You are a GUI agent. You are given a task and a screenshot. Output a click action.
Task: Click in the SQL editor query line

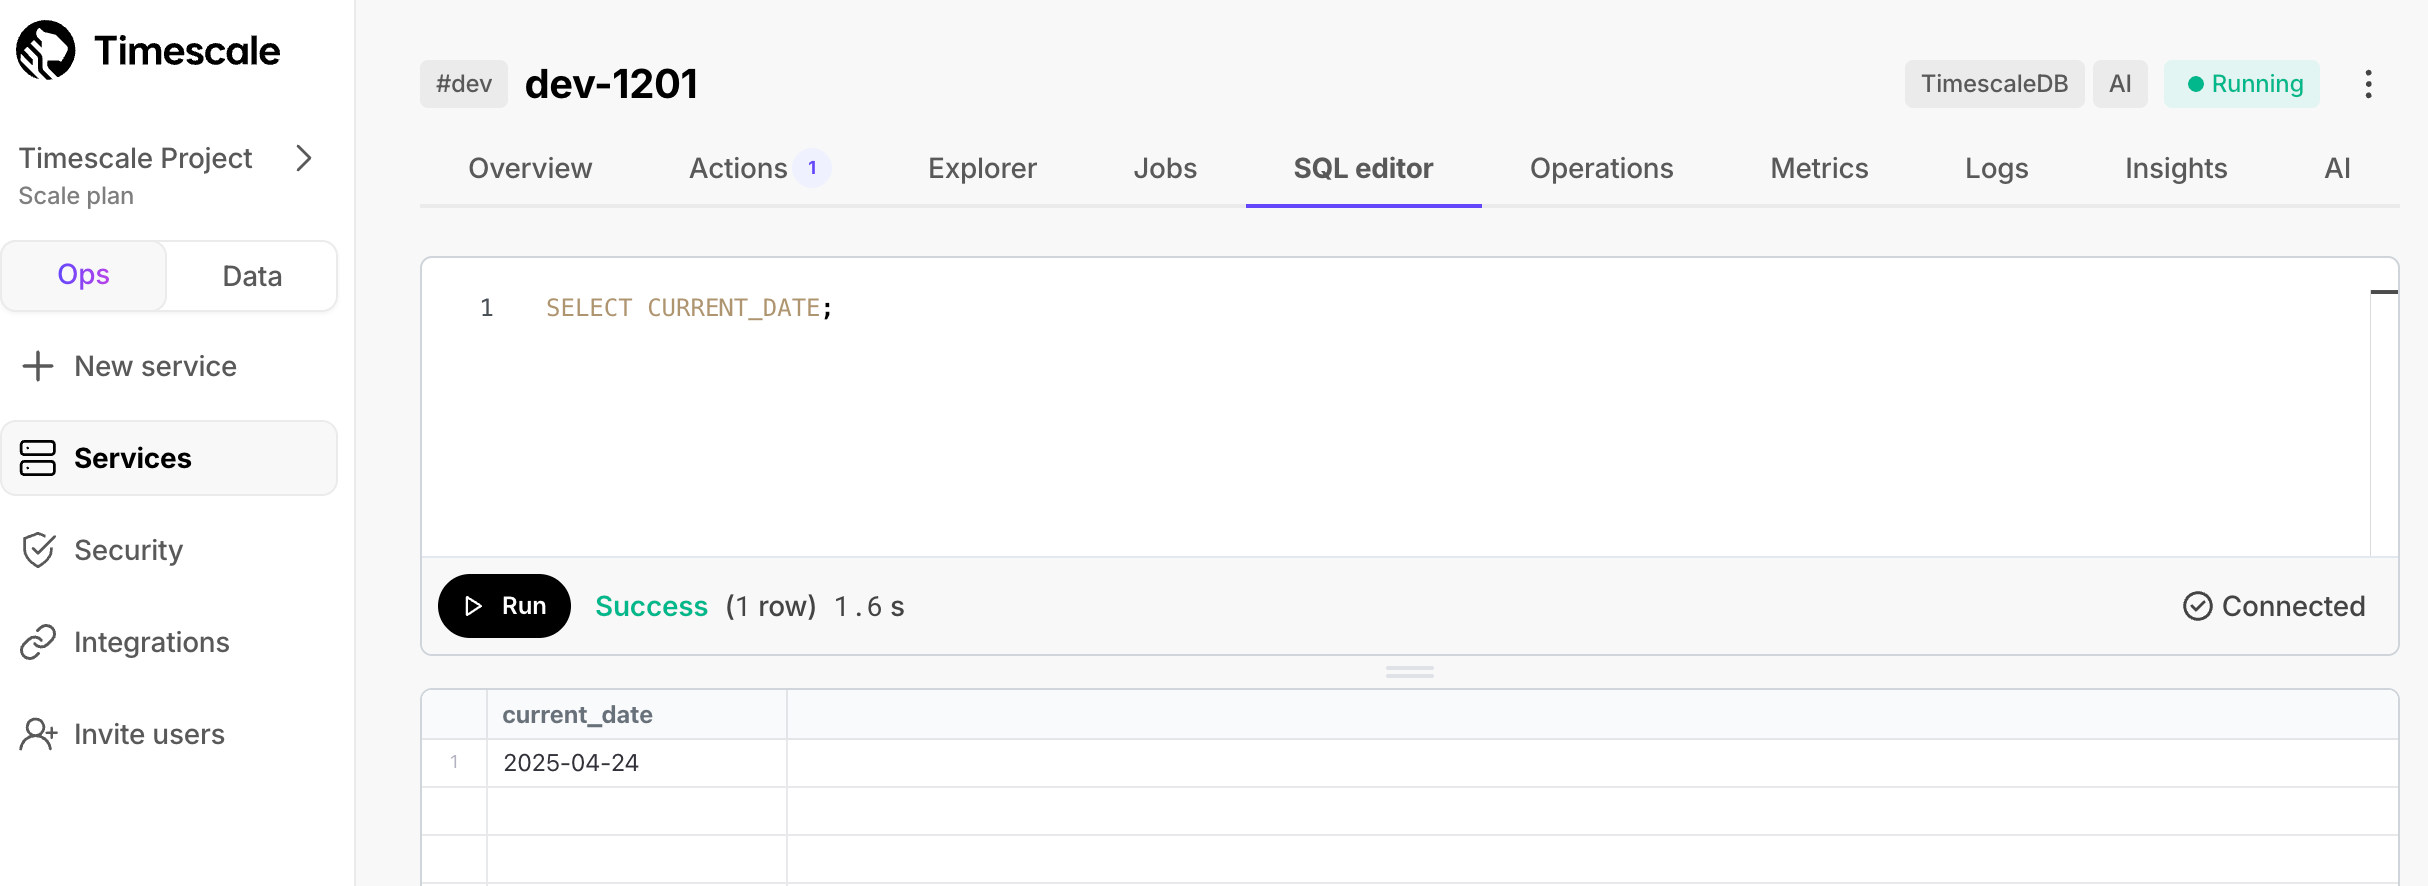[x=689, y=308]
